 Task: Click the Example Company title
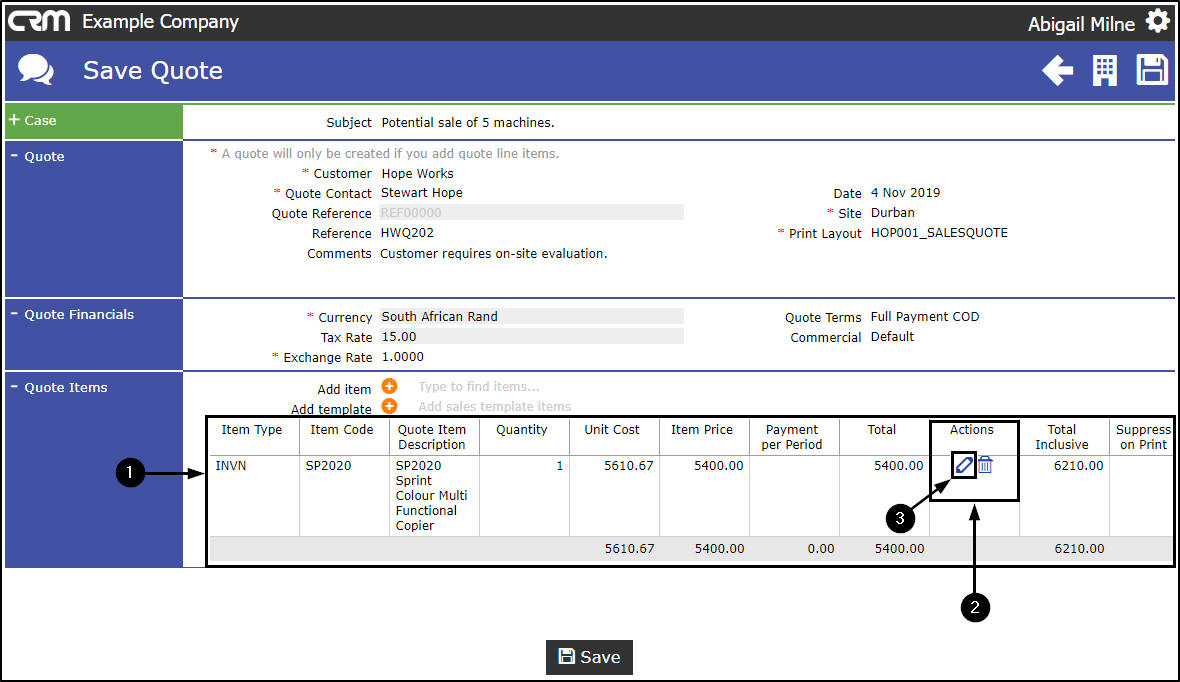[160, 22]
